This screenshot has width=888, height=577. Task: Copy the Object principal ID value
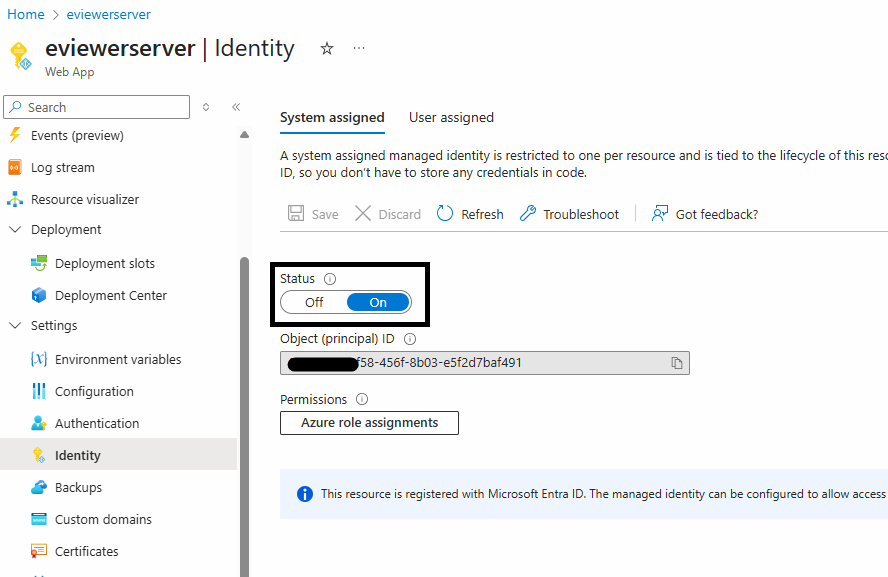pos(677,362)
